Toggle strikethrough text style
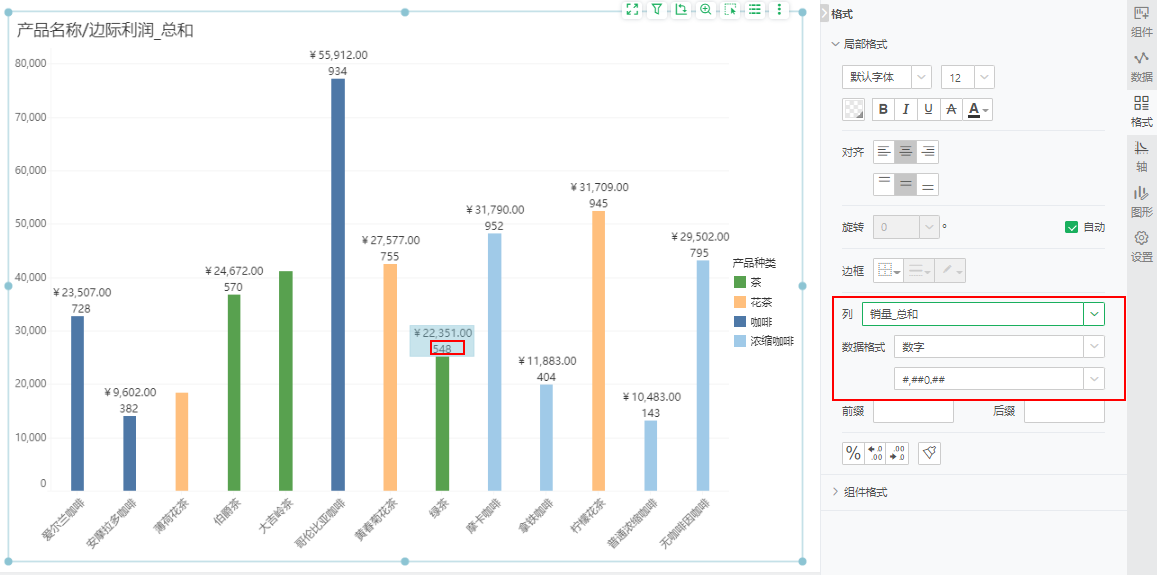Image resolution: width=1157 pixels, height=575 pixels. click(951, 109)
